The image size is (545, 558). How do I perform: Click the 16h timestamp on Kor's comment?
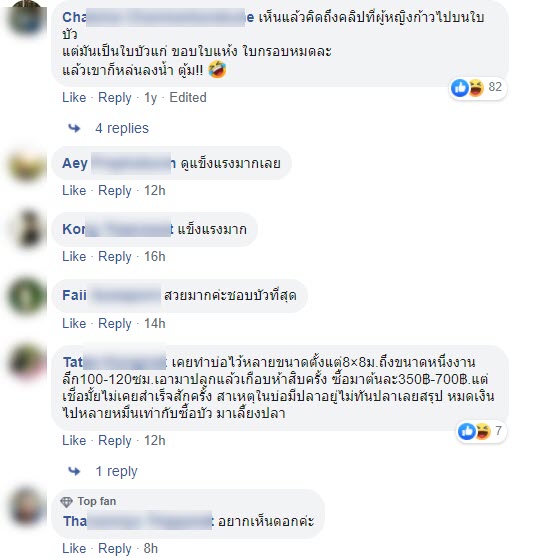coord(154,257)
